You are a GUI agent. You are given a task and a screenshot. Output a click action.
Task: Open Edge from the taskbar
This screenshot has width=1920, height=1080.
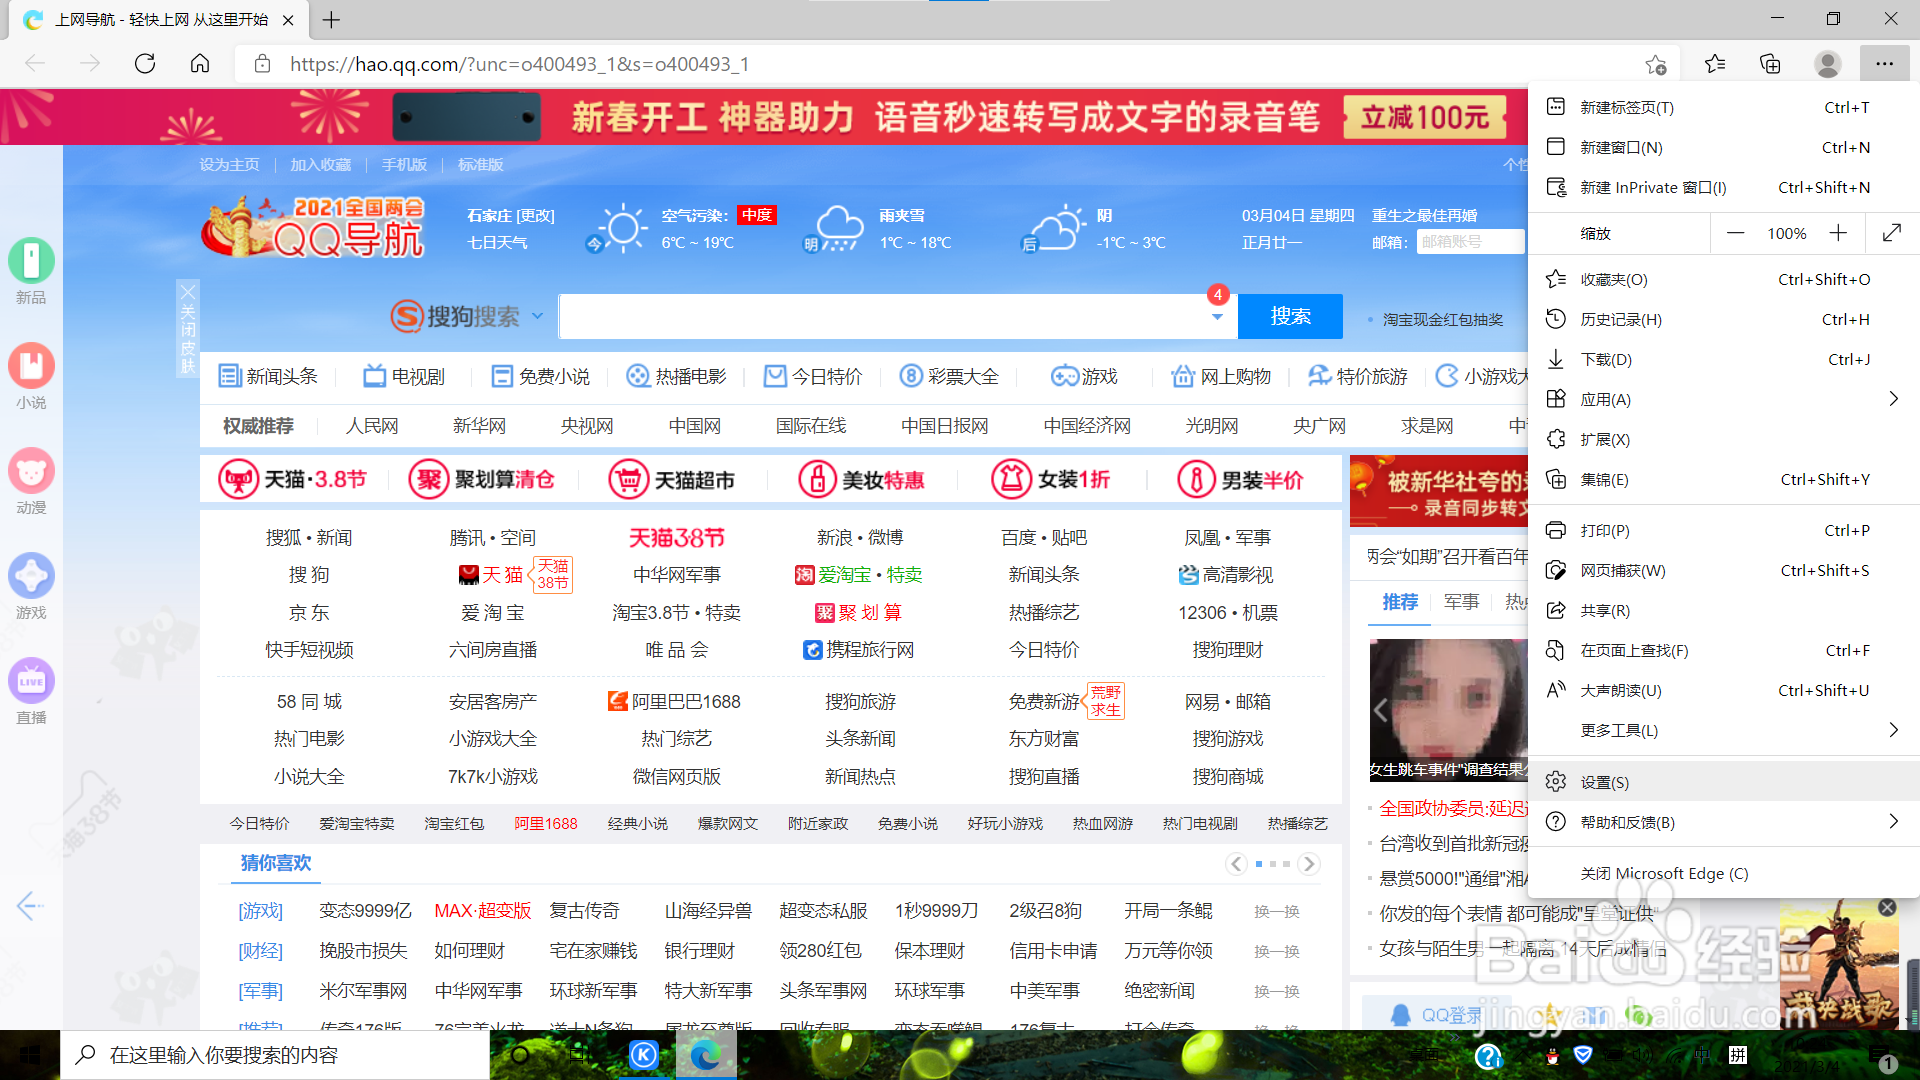click(706, 1055)
